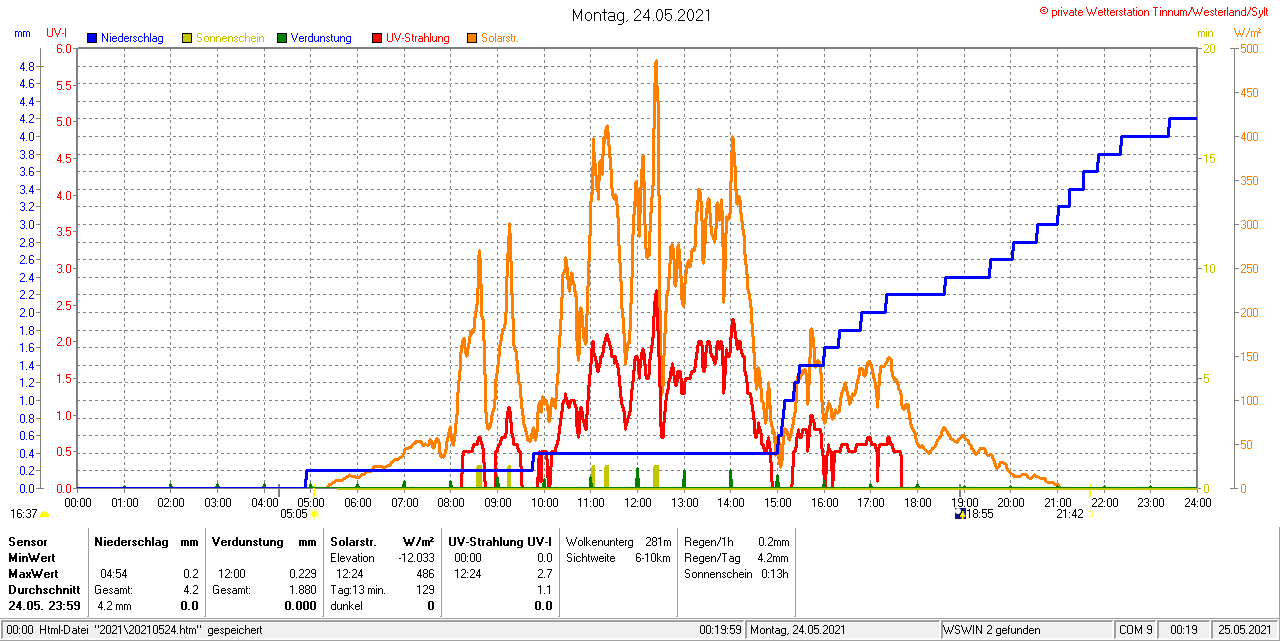Click the MaxWert row label

tap(35, 574)
